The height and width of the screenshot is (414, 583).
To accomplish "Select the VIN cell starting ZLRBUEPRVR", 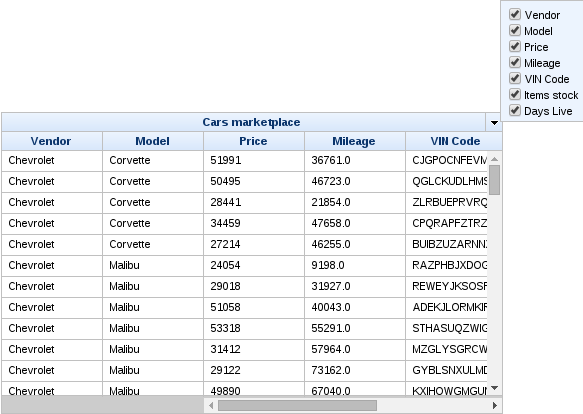I will click(447, 203).
